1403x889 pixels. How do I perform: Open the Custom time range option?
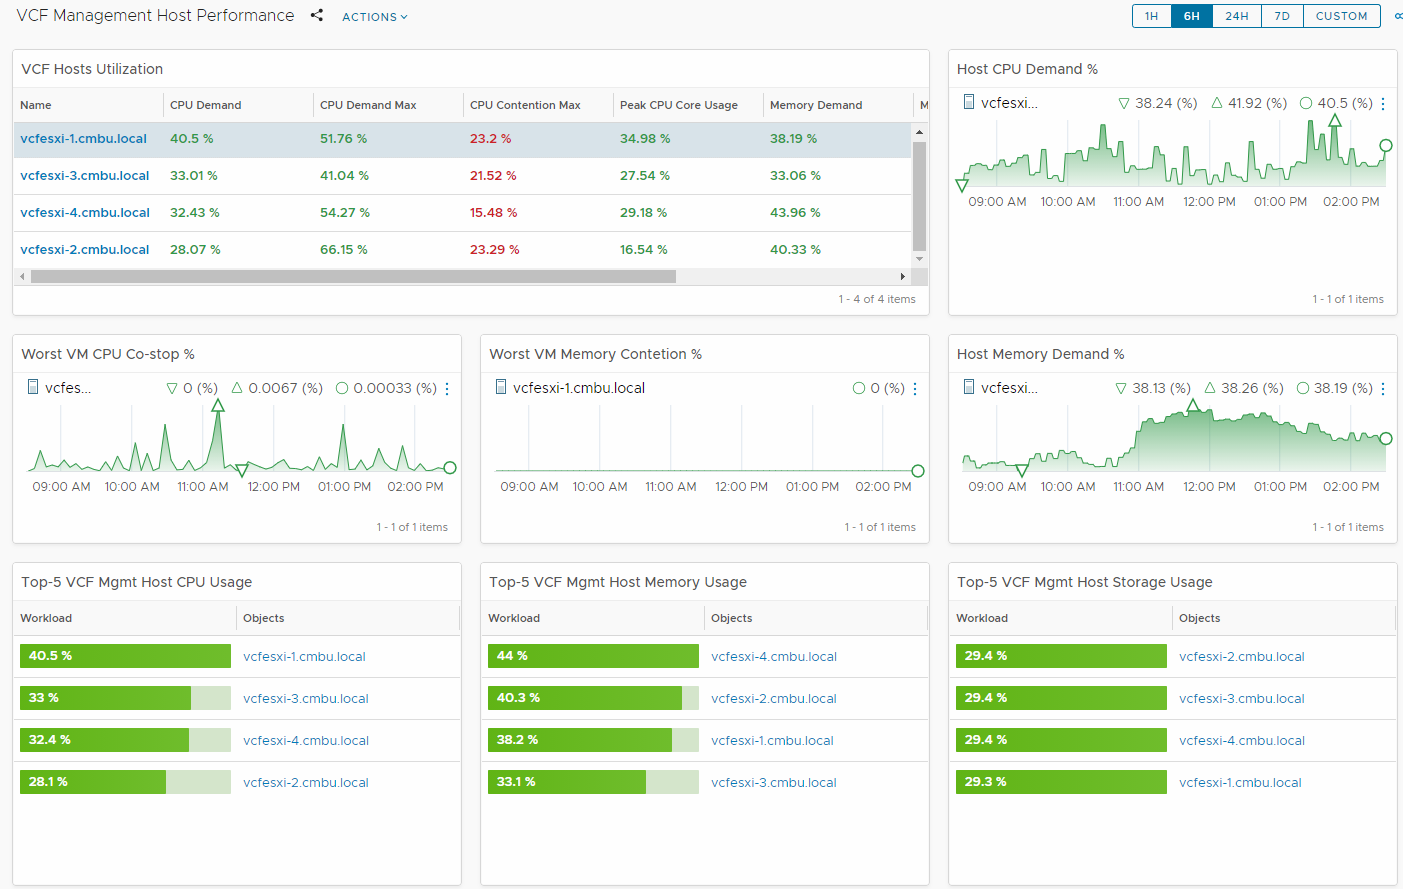tap(1341, 16)
